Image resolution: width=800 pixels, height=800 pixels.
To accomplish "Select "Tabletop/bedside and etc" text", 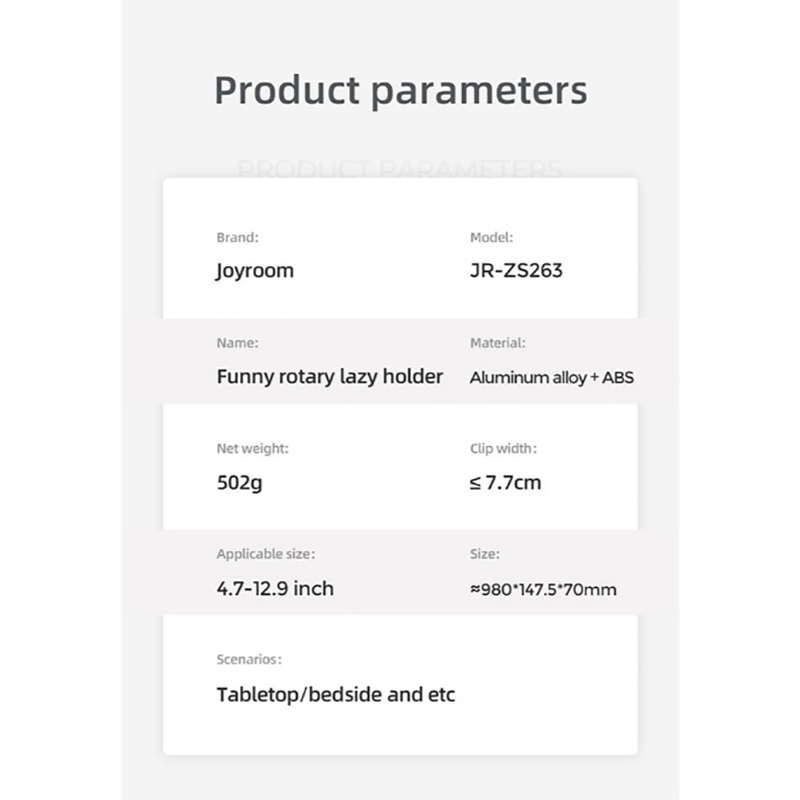I will pyautogui.click(x=335, y=694).
